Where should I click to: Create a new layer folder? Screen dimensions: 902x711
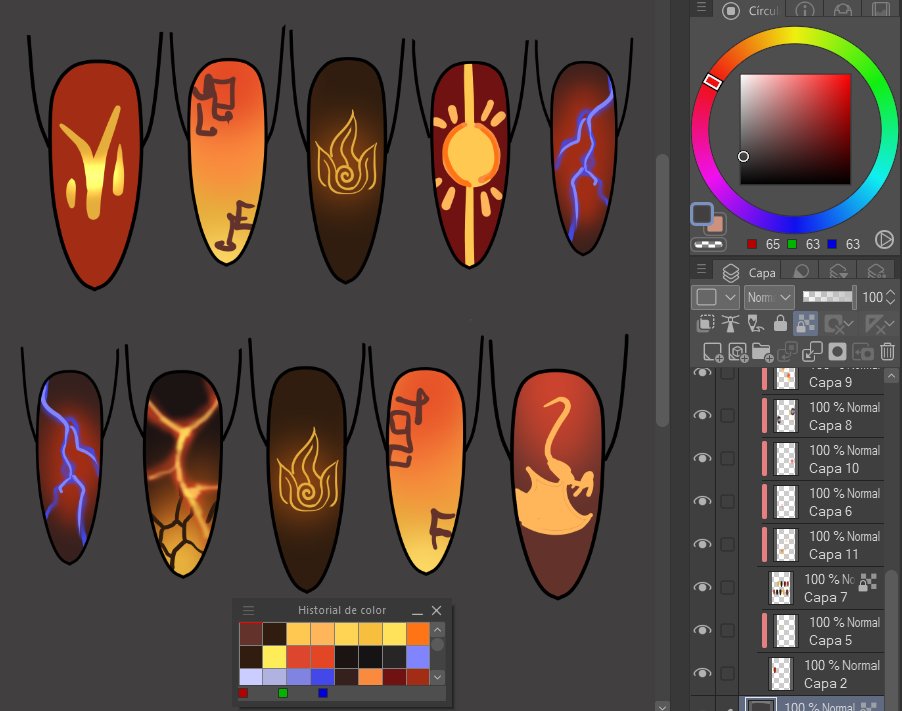[763, 352]
